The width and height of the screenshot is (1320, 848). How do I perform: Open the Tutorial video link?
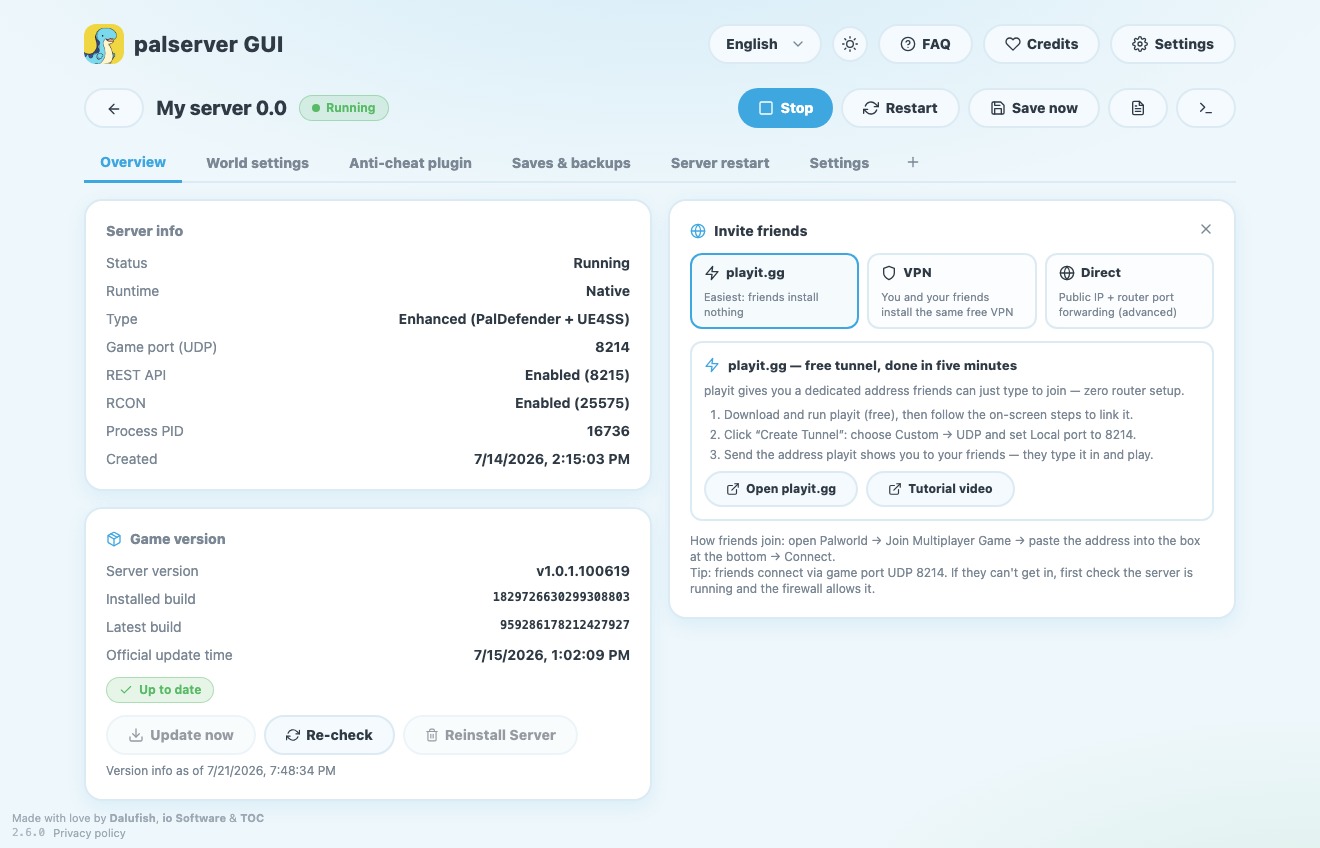pos(940,489)
